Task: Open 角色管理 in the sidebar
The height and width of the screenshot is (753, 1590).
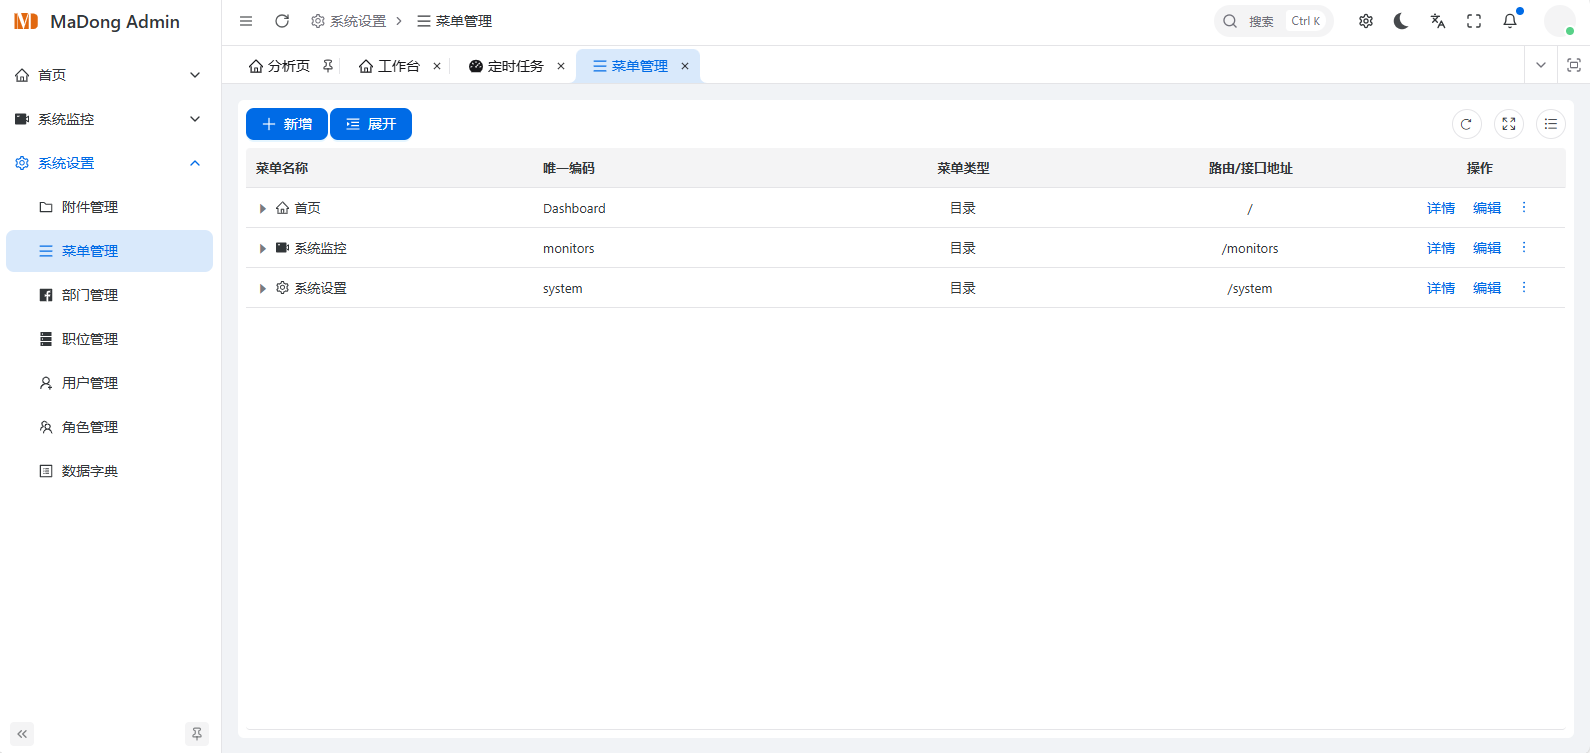Action: pos(110,427)
